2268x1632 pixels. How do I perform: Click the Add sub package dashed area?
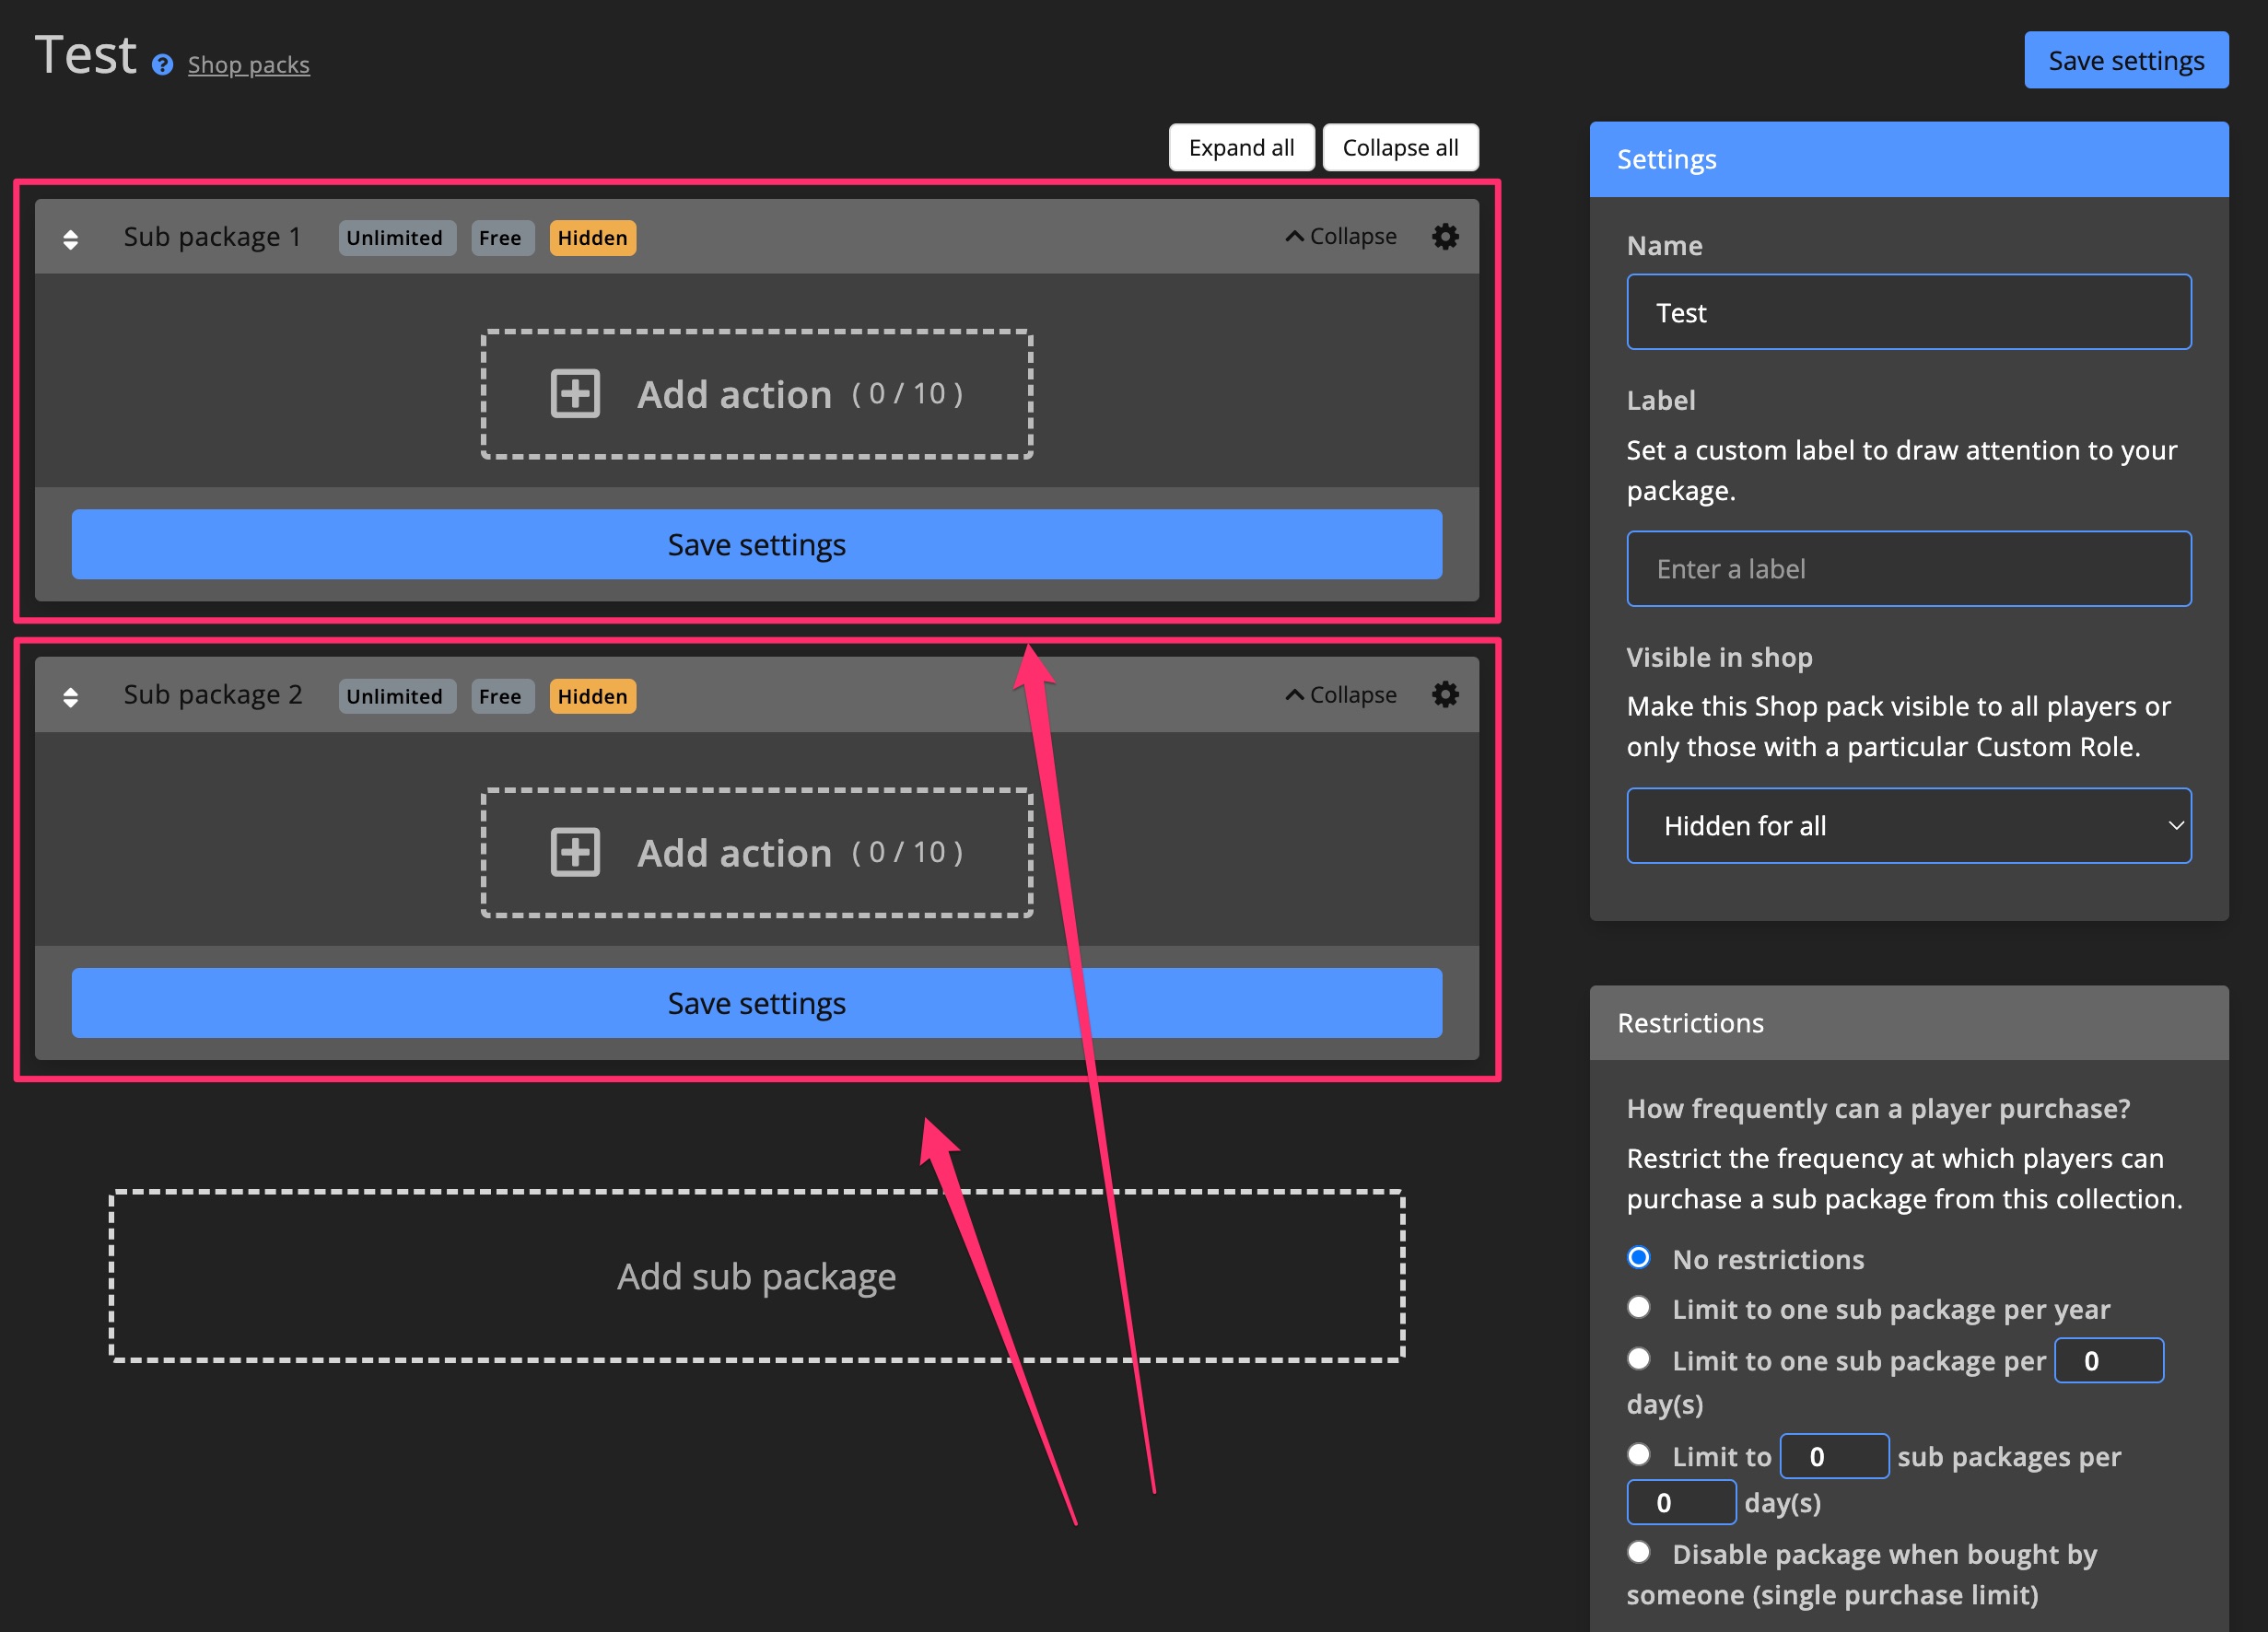[x=756, y=1276]
